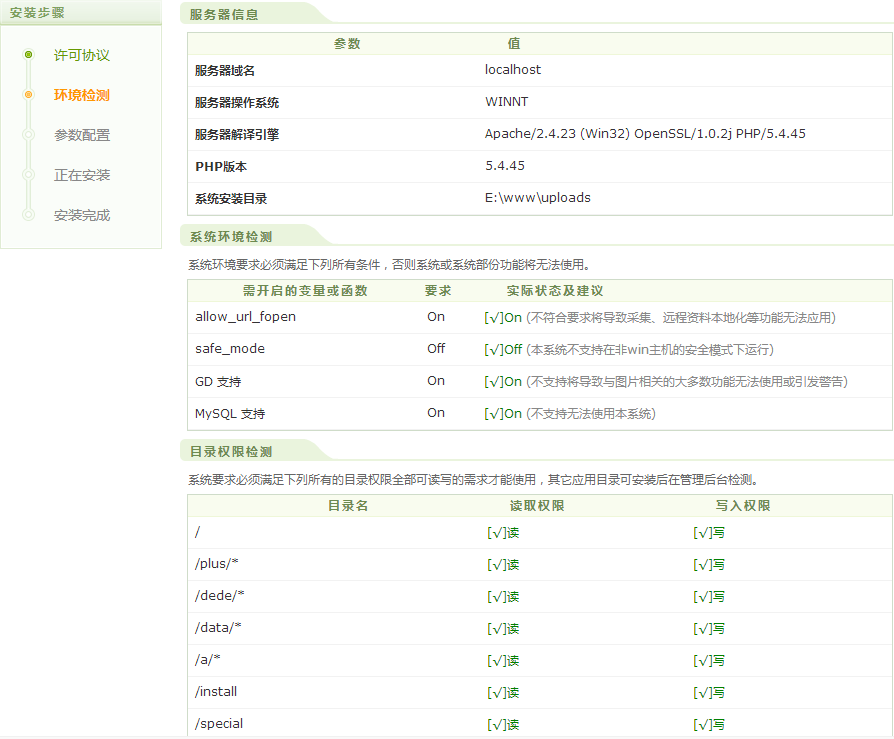Click the step bullet beside 参数配置
Screen dimensions: 894x739
[29, 135]
